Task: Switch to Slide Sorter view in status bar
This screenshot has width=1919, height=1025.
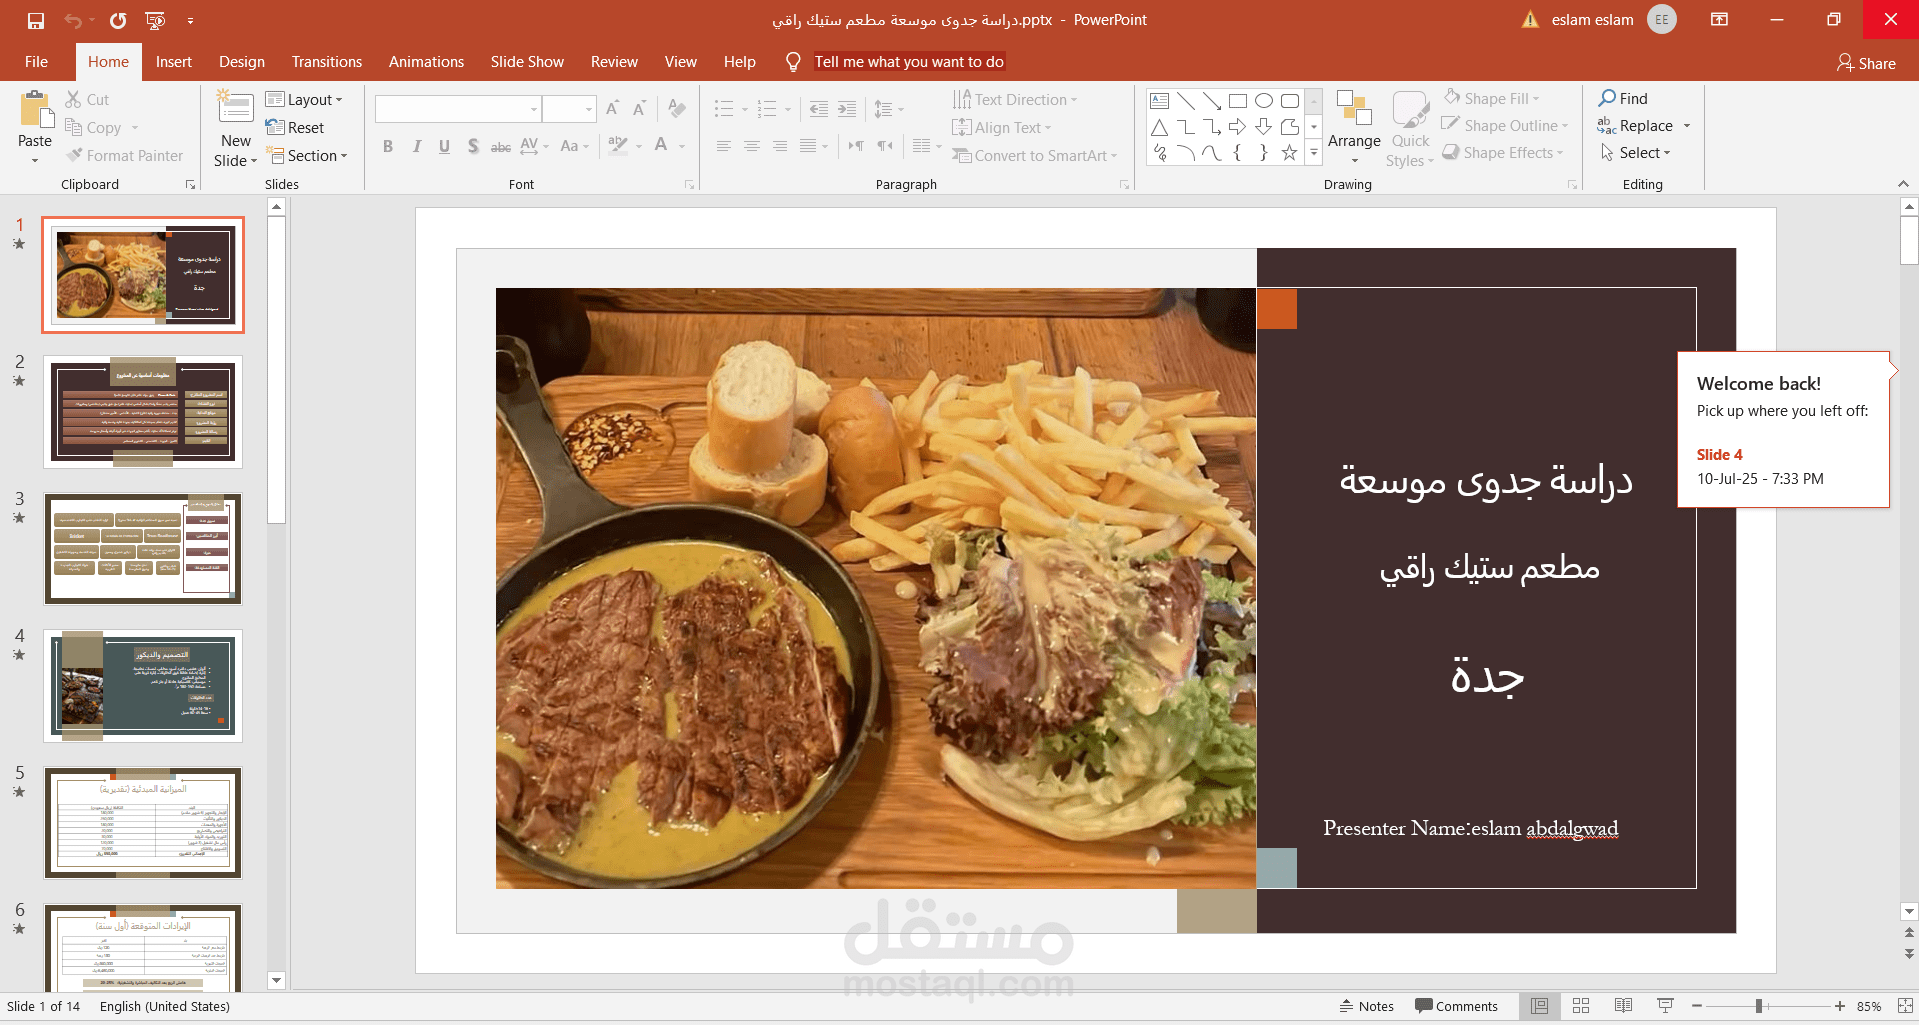Action: (1581, 1006)
